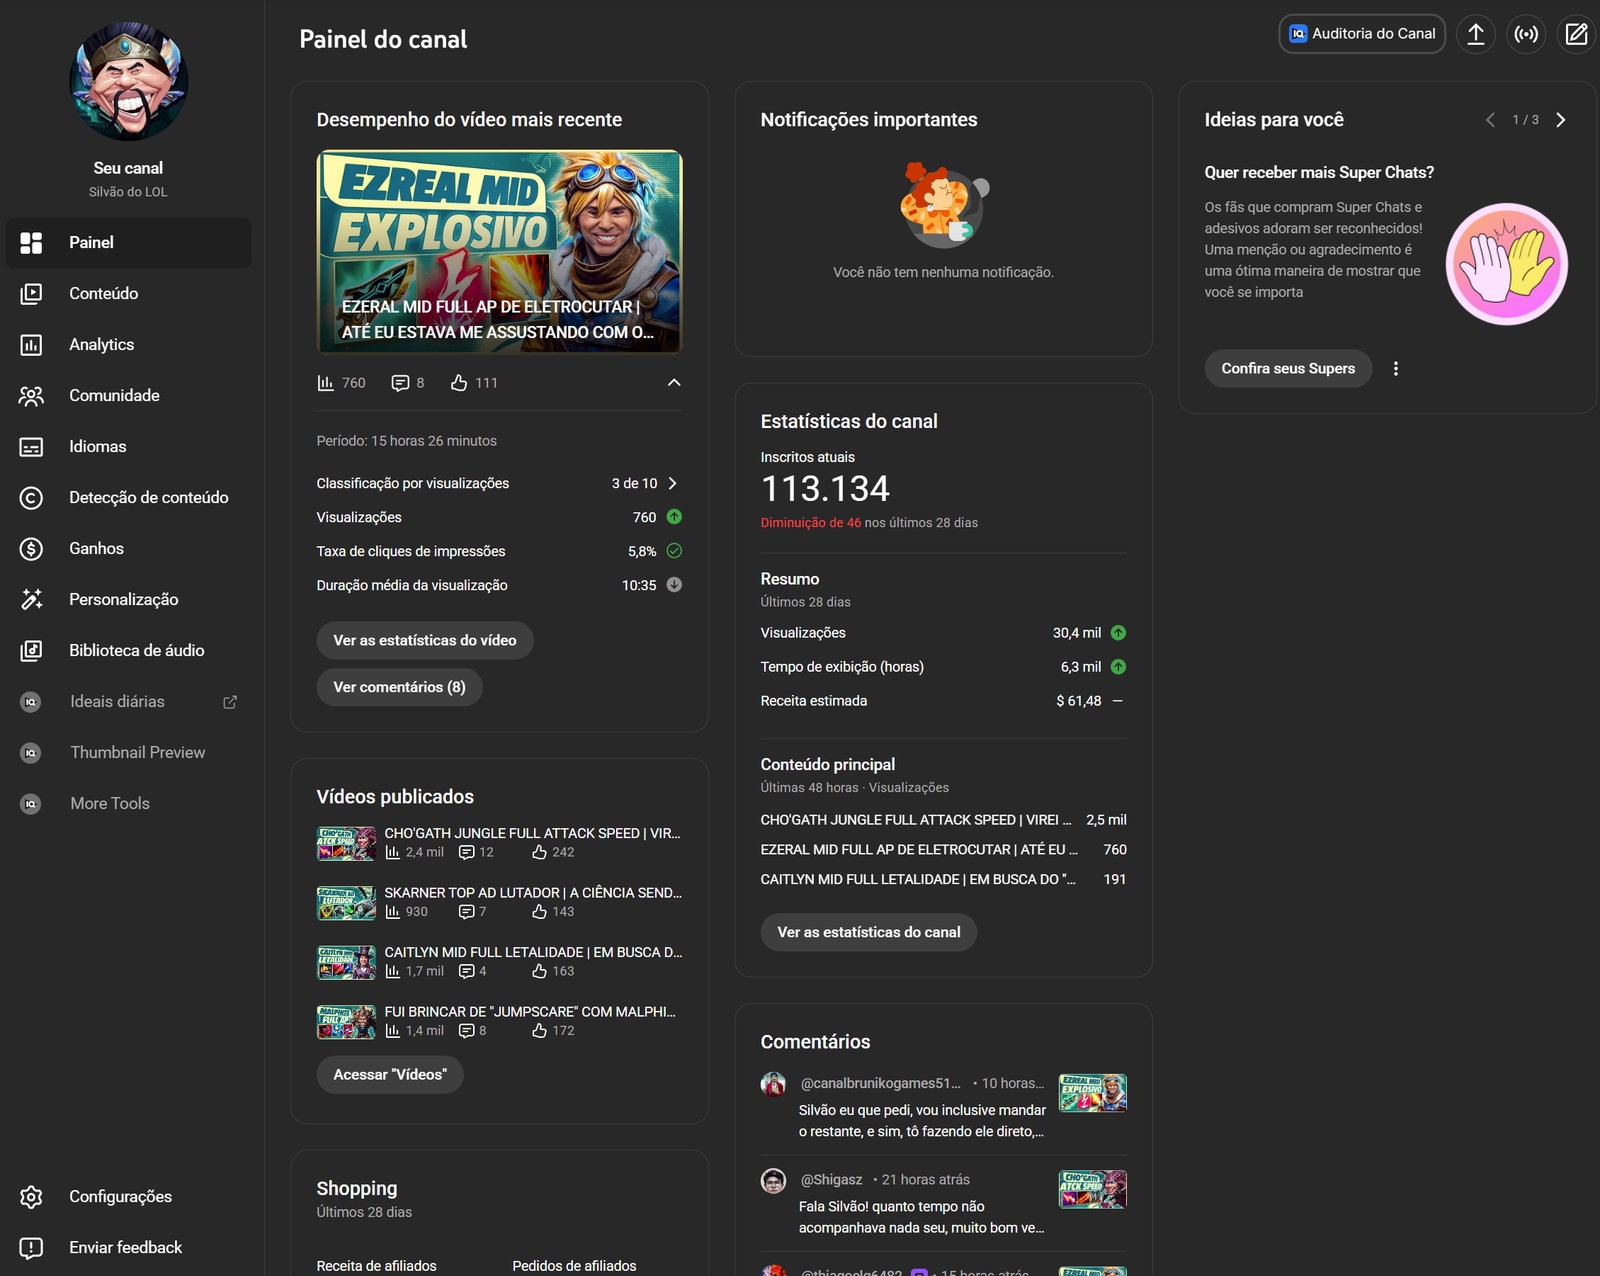Image resolution: width=1600 pixels, height=1276 pixels.
Task: Open the CHO'GATH JUNGLE video thumbnail
Action: (x=346, y=844)
